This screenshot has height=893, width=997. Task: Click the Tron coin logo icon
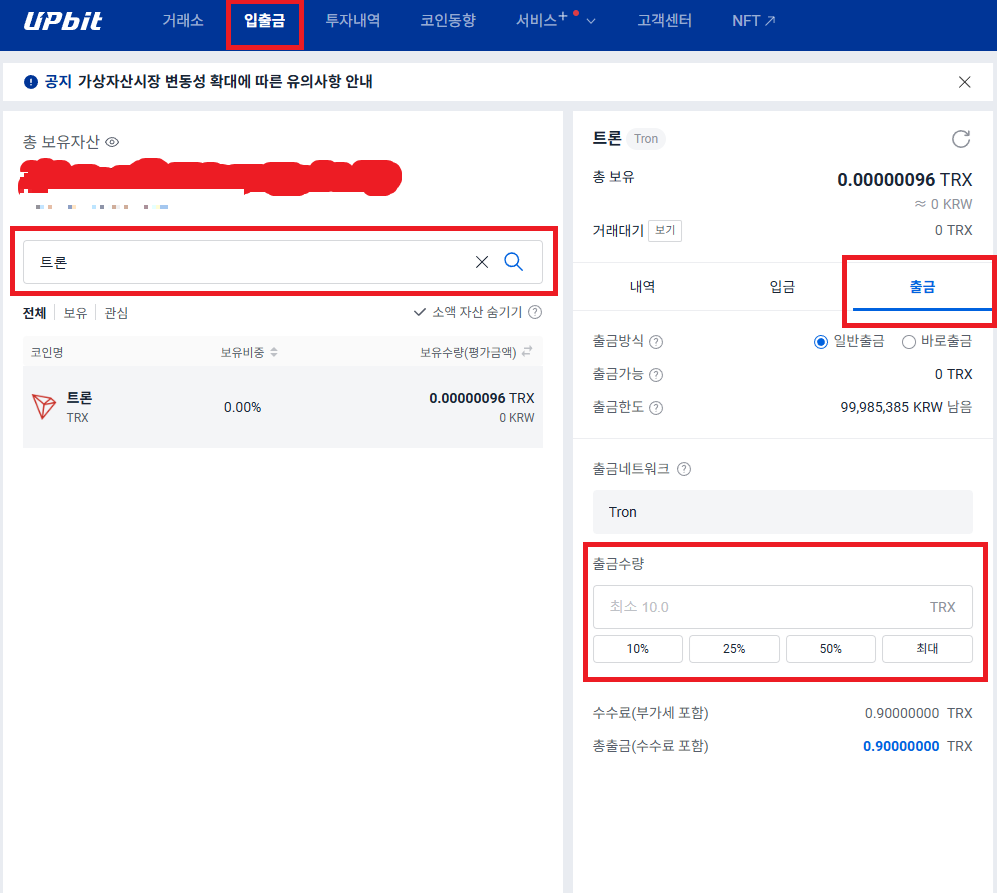pos(44,406)
